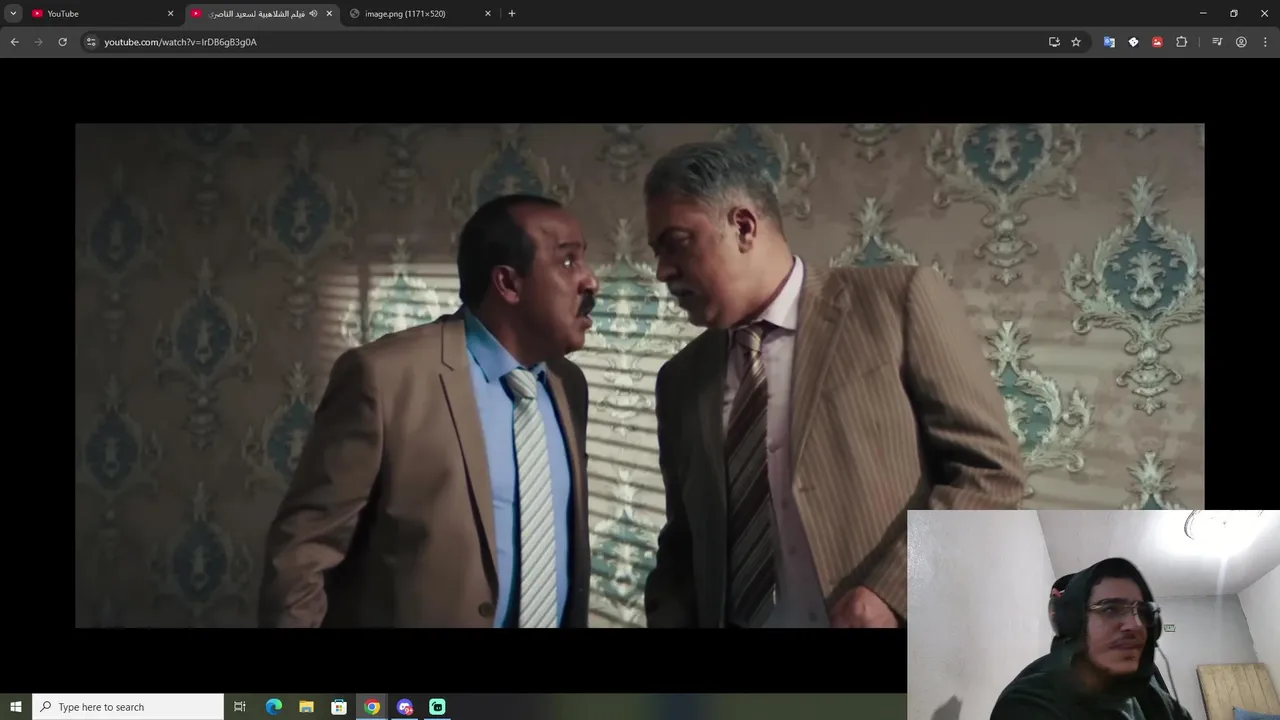Close the YouTube tab

170,13
